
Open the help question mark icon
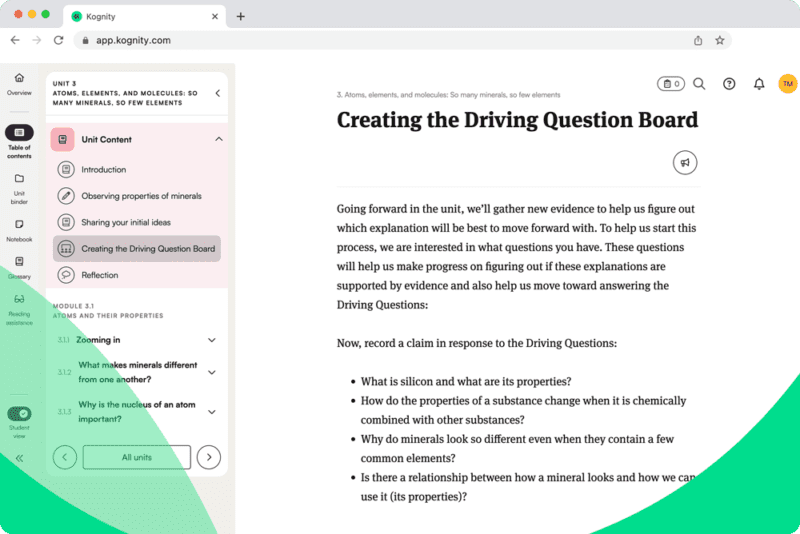(x=729, y=84)
